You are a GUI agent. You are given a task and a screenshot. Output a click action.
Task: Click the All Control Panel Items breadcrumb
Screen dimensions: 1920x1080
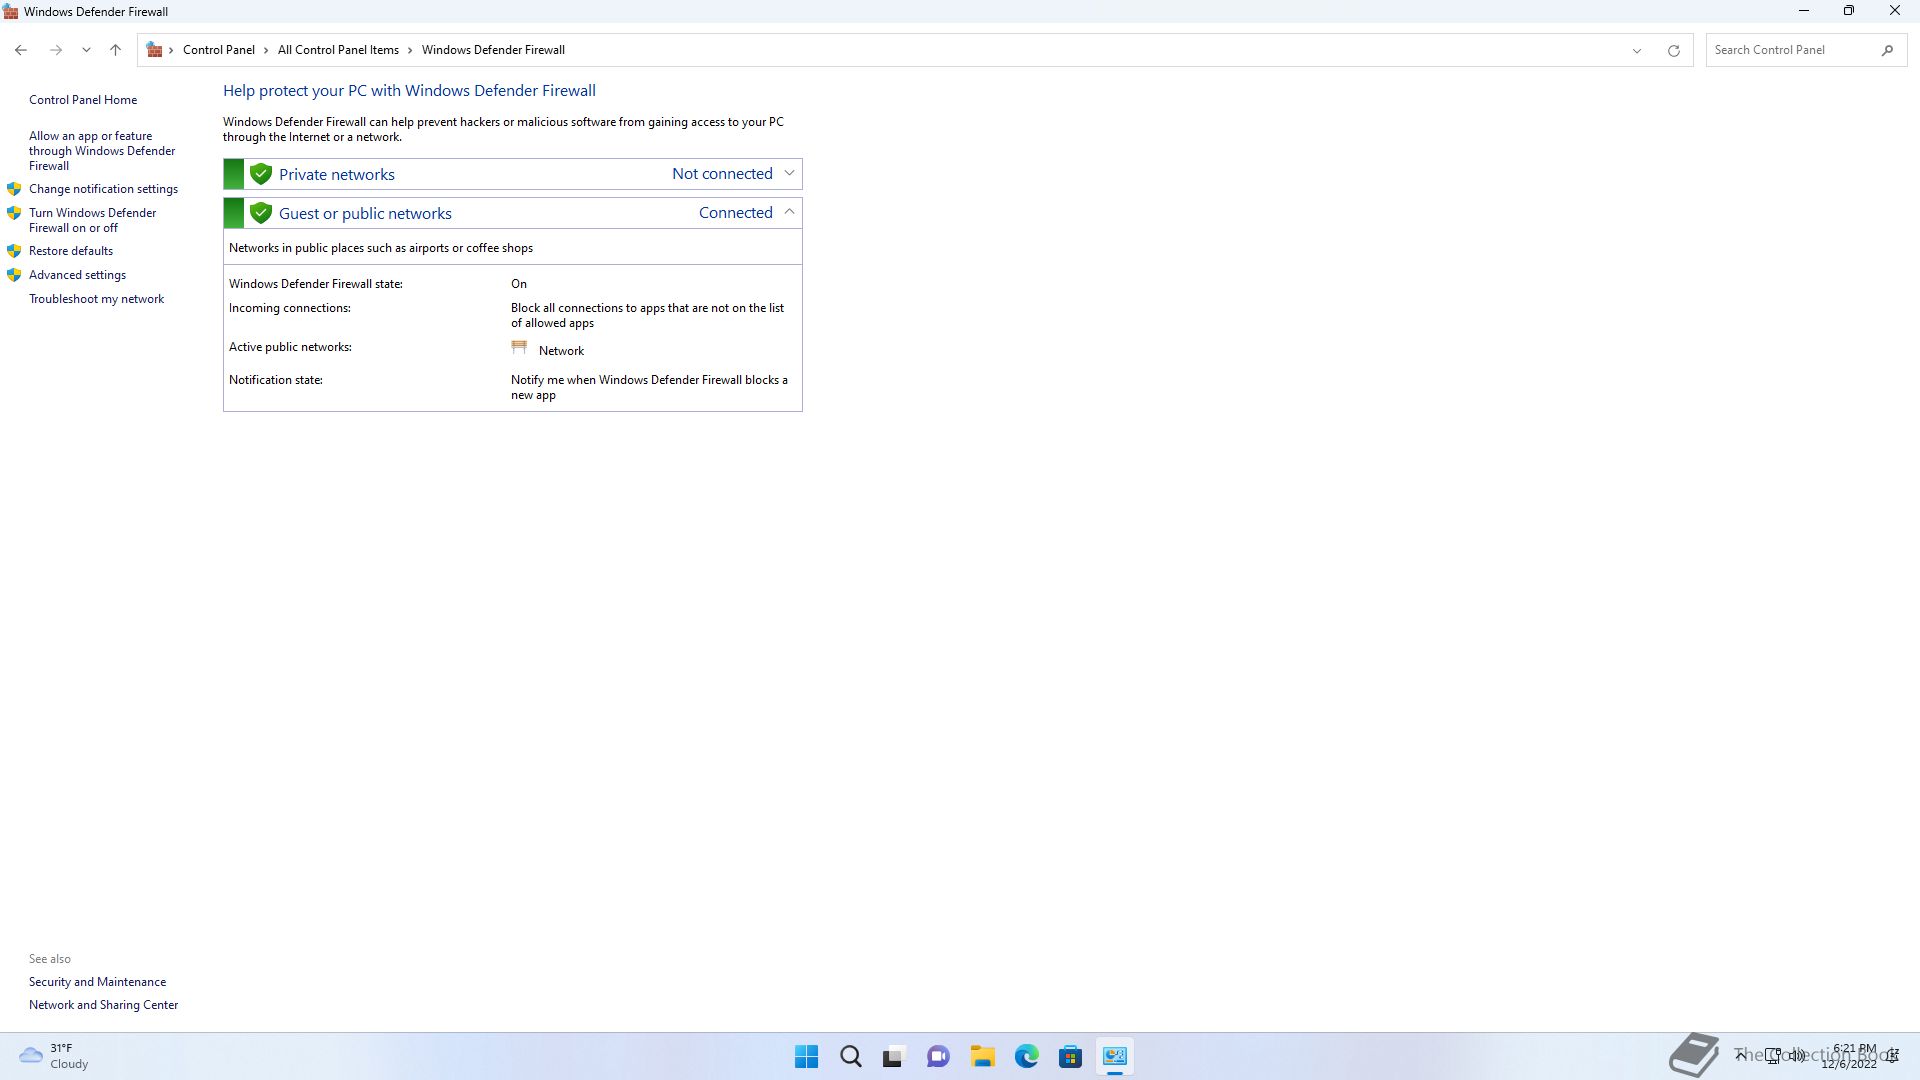pos(338,50)
